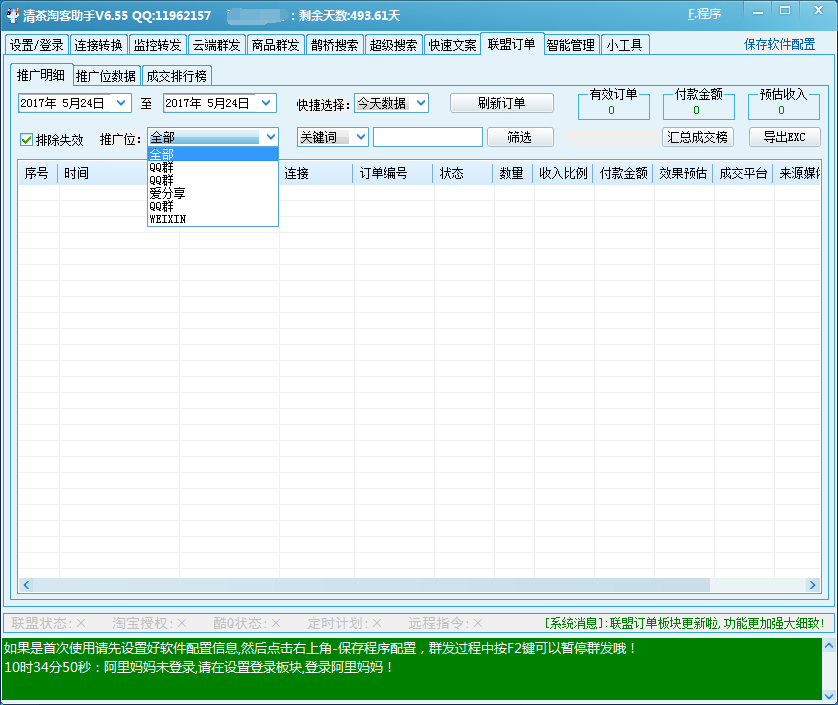Click the 汇总成交榜 button
This screenshot has height=705, width=838.
[697, 137]
